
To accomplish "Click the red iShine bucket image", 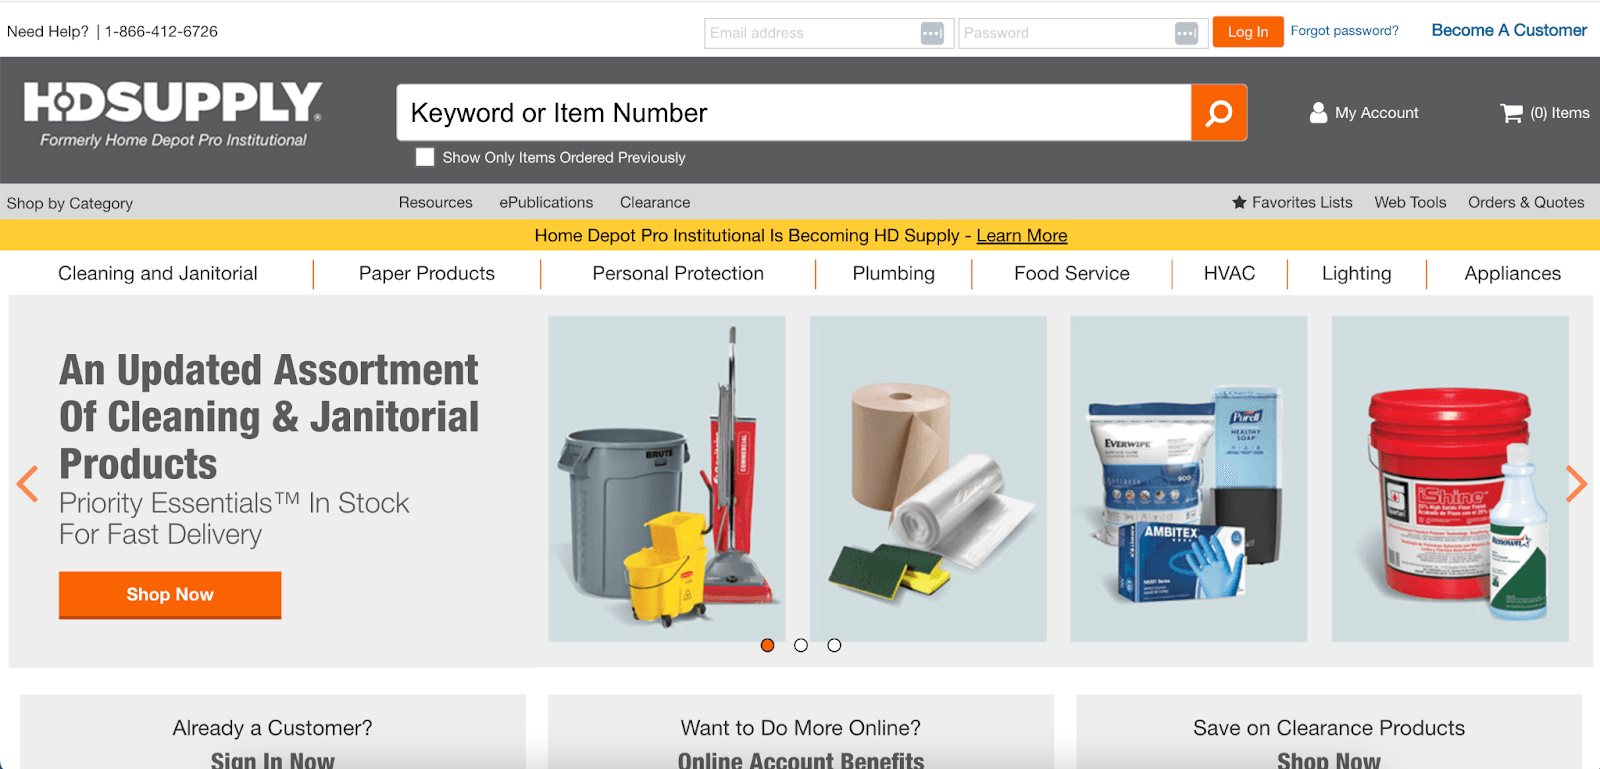I will [x=1450, y=479].
